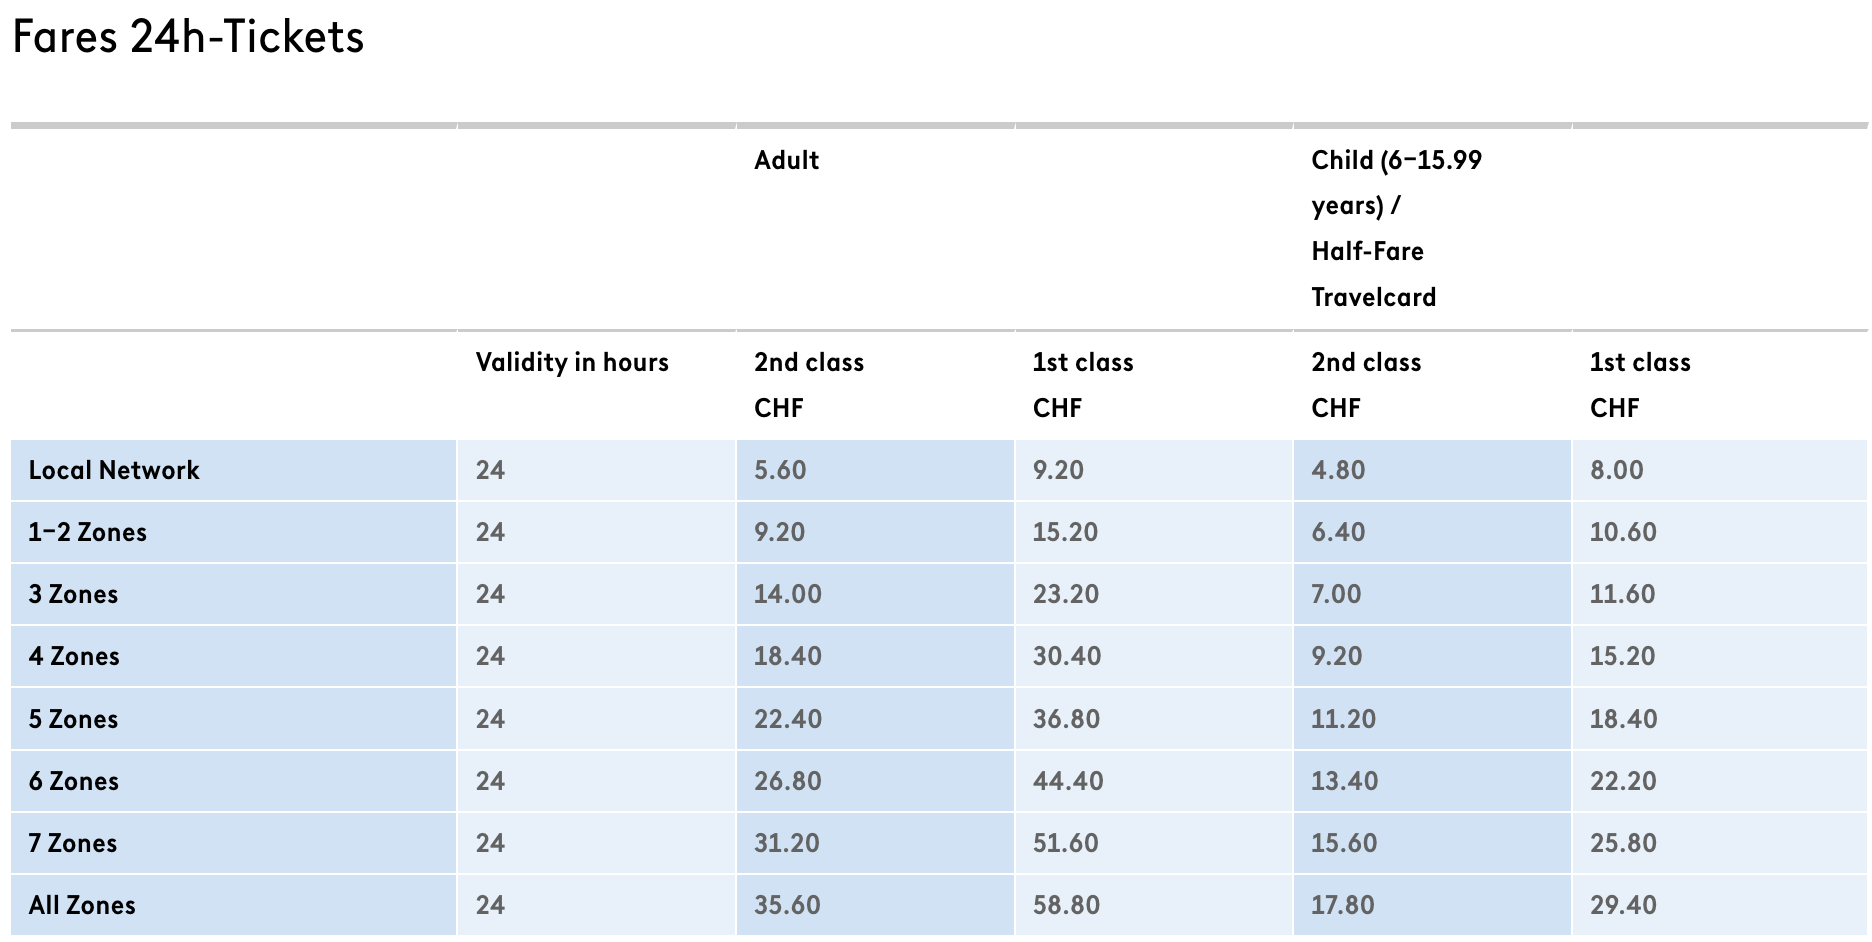Click the 3 Zones adult 2nd class fare 14.00
The image size is (1872, 942).
coord(788,594)
